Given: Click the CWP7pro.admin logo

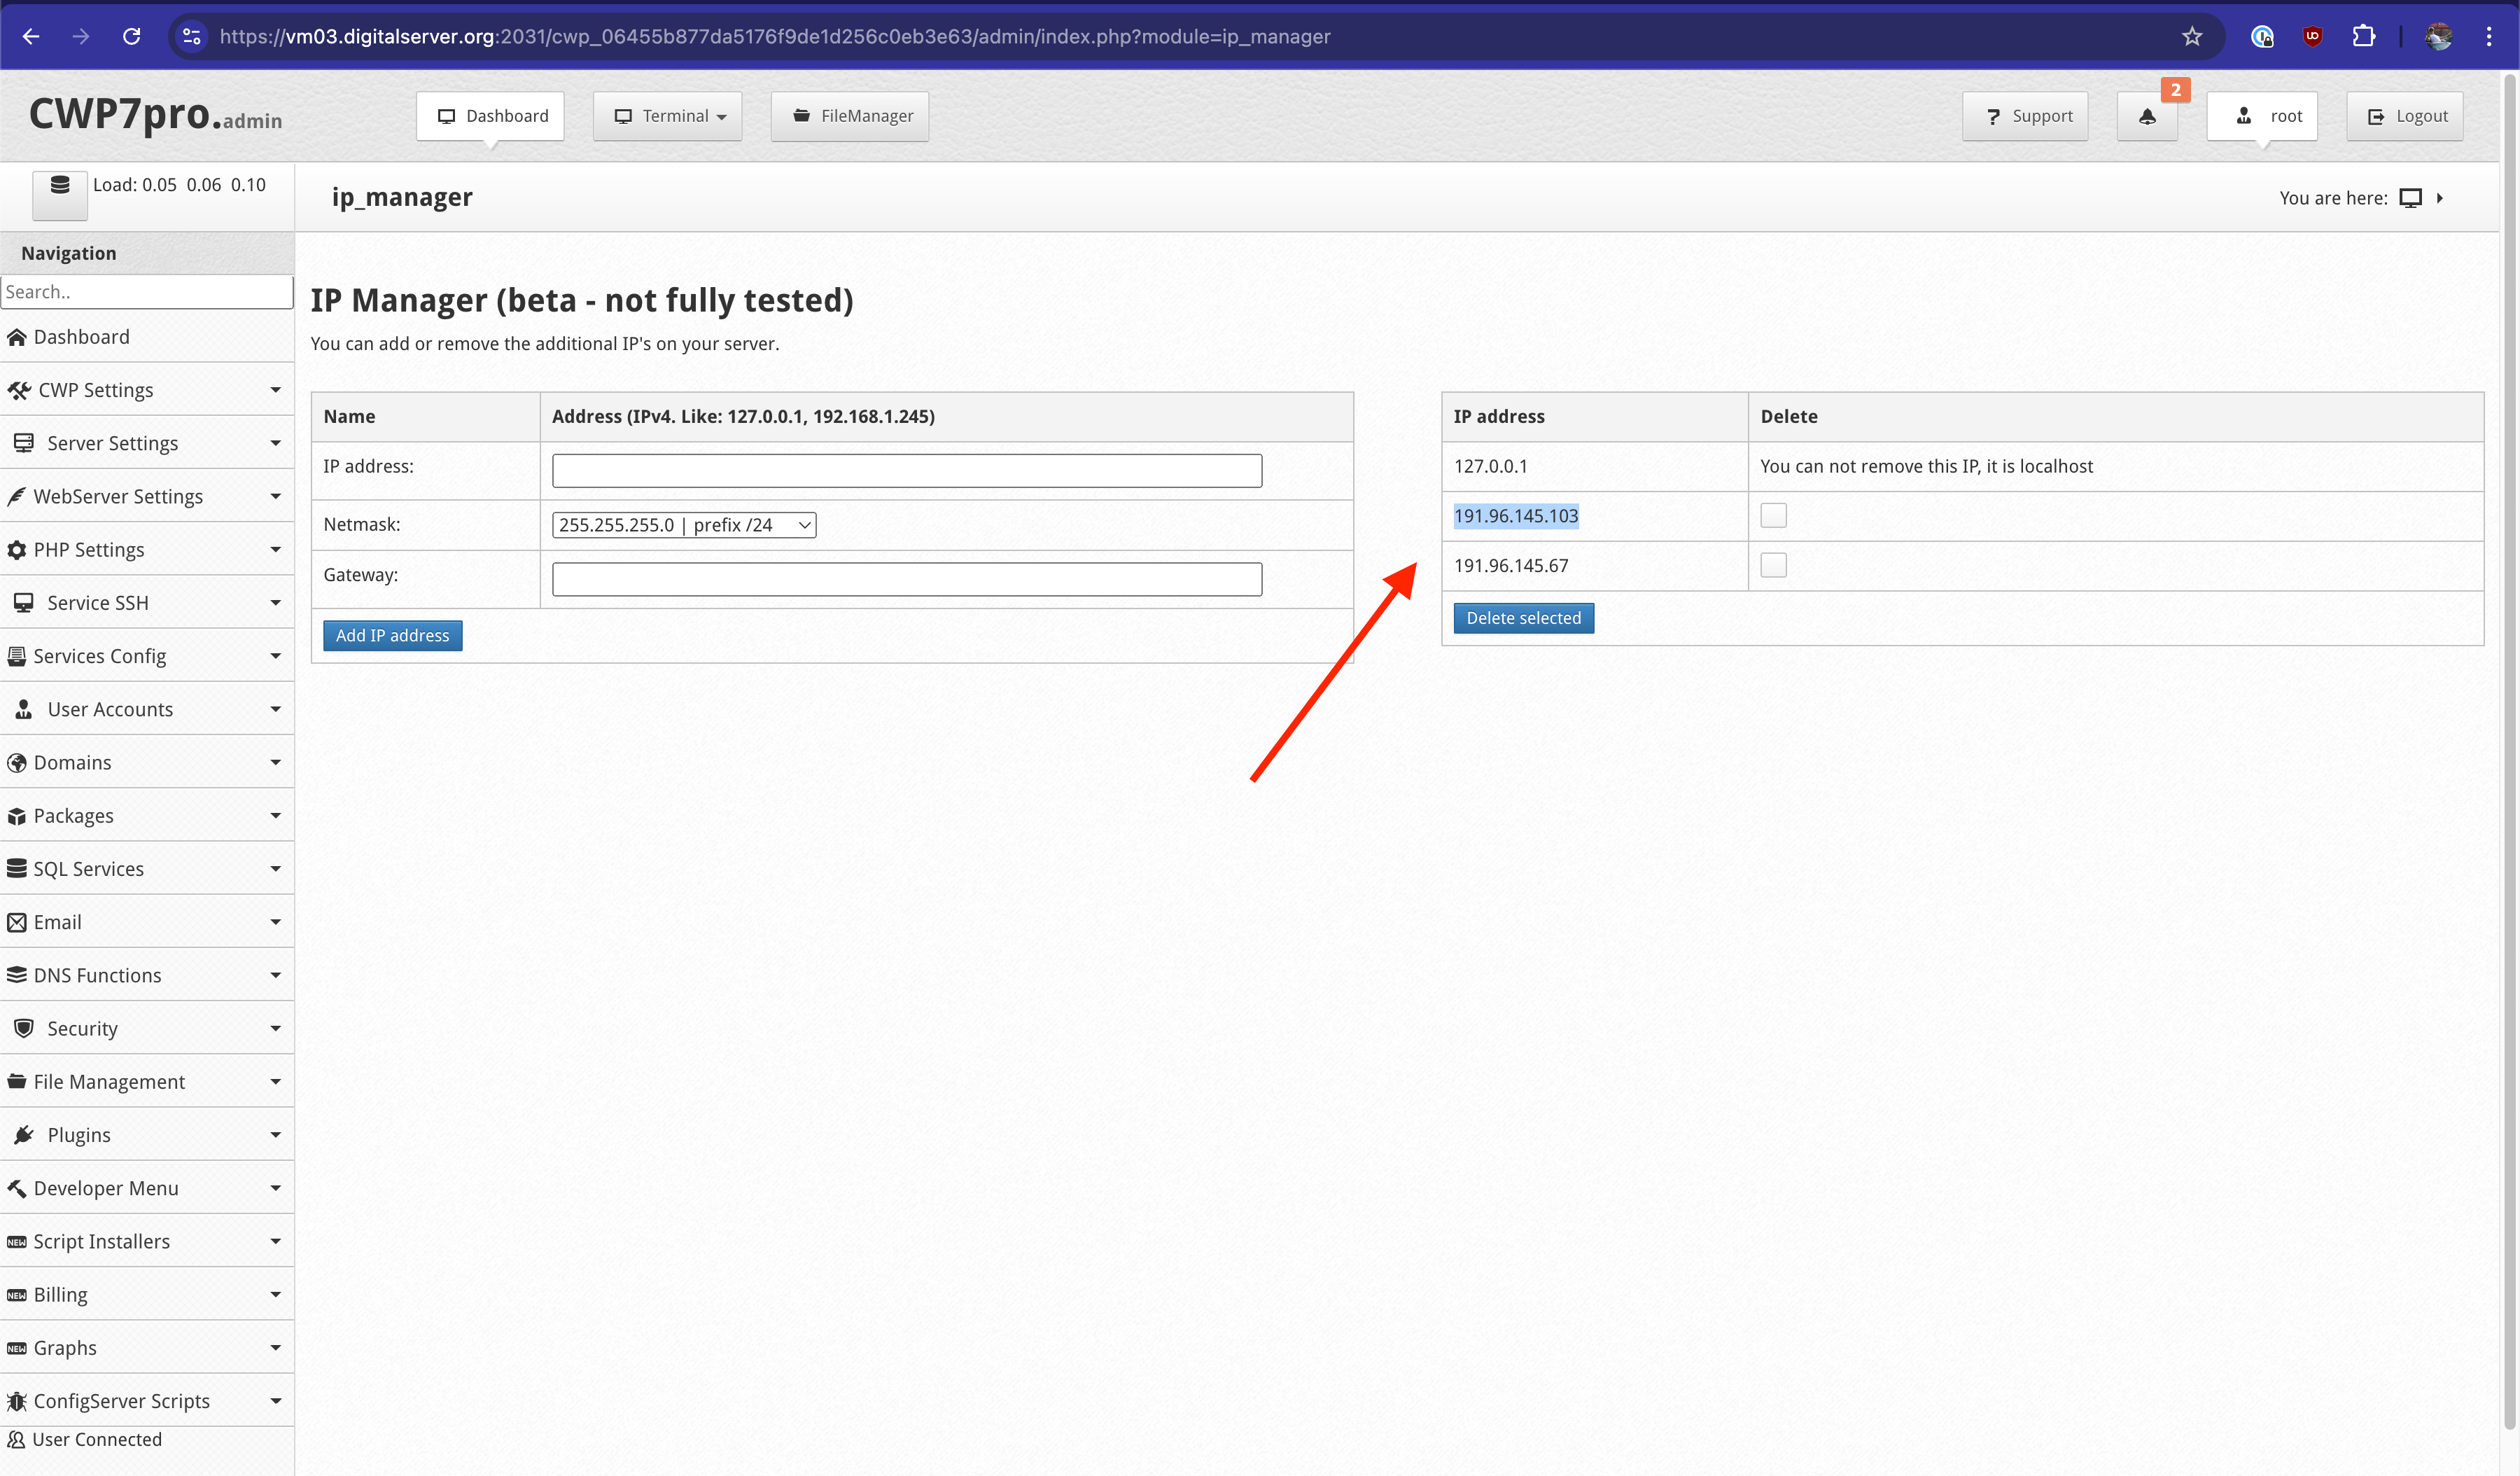Looking at the screenshot, I should 155,115.
